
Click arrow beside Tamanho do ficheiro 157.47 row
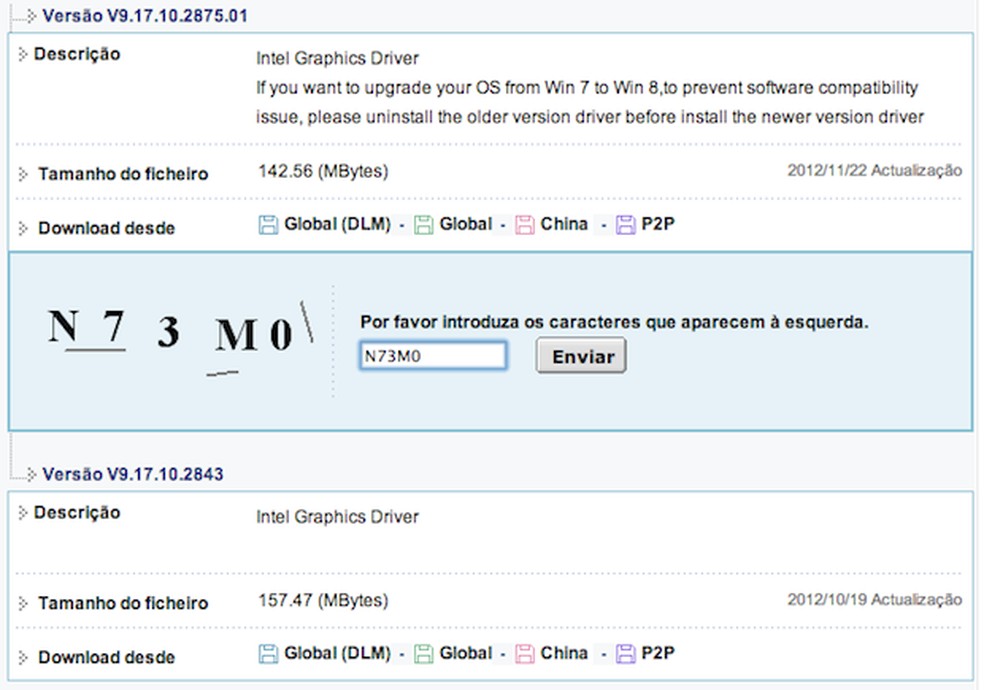[x=23, y=603]
